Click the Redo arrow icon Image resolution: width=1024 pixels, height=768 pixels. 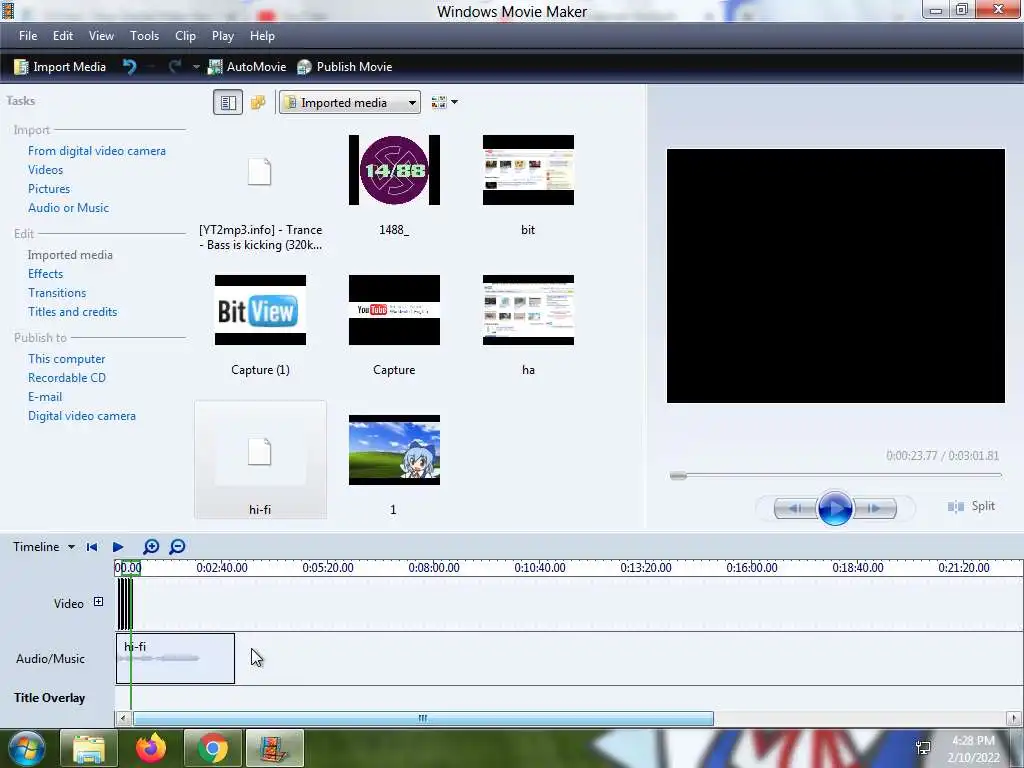(x=174, y=67)
